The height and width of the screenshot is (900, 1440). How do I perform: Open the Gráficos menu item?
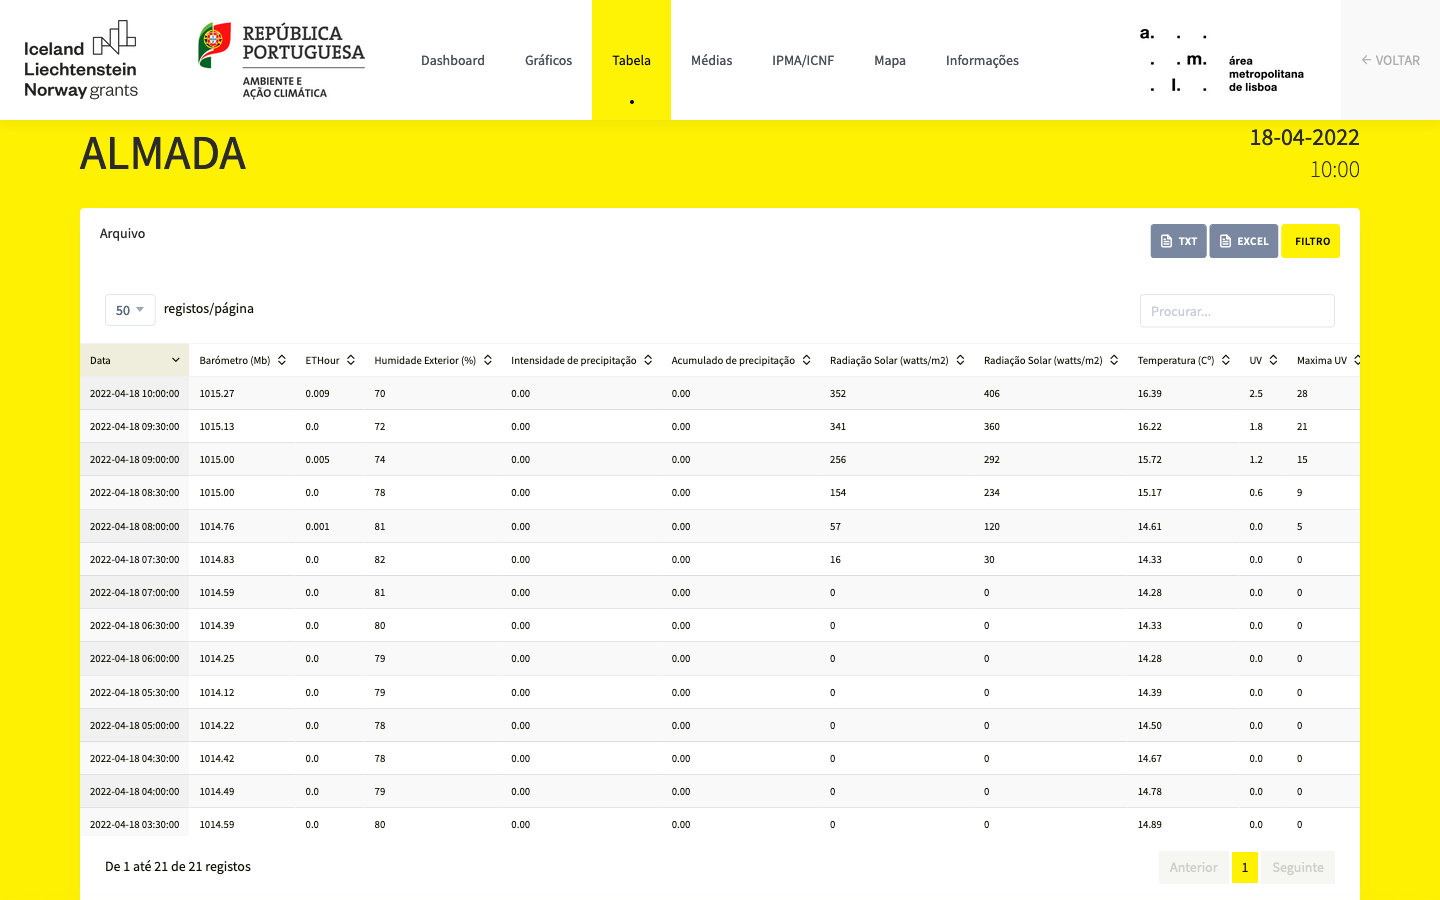point(549,60)
